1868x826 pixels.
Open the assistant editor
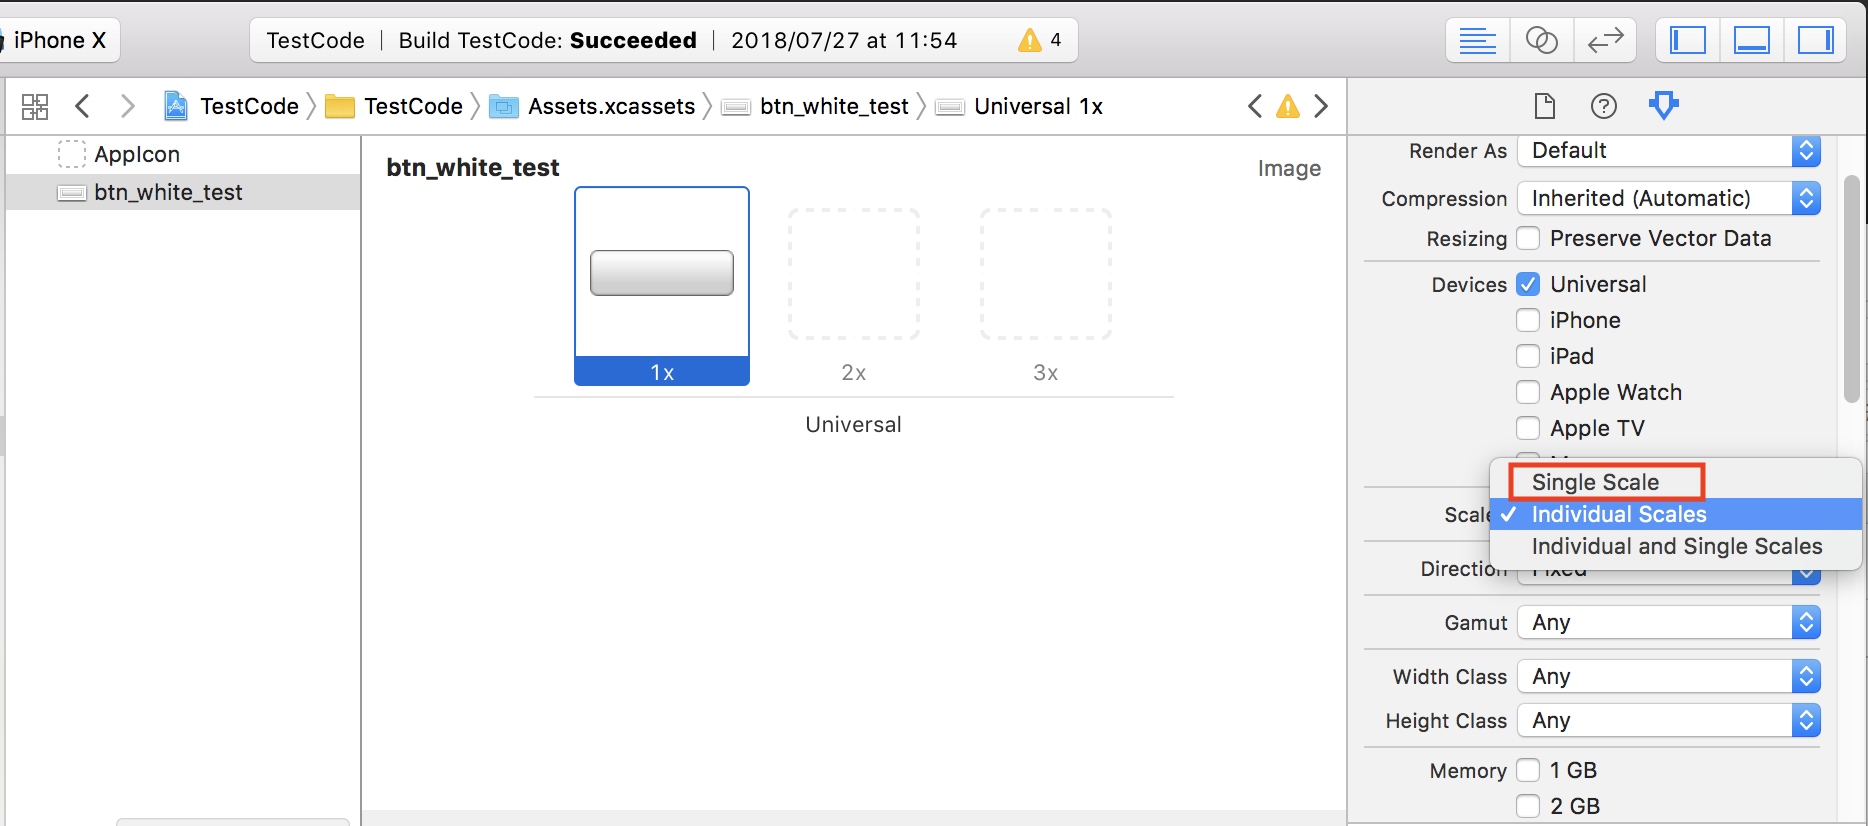coord(1541,41)
